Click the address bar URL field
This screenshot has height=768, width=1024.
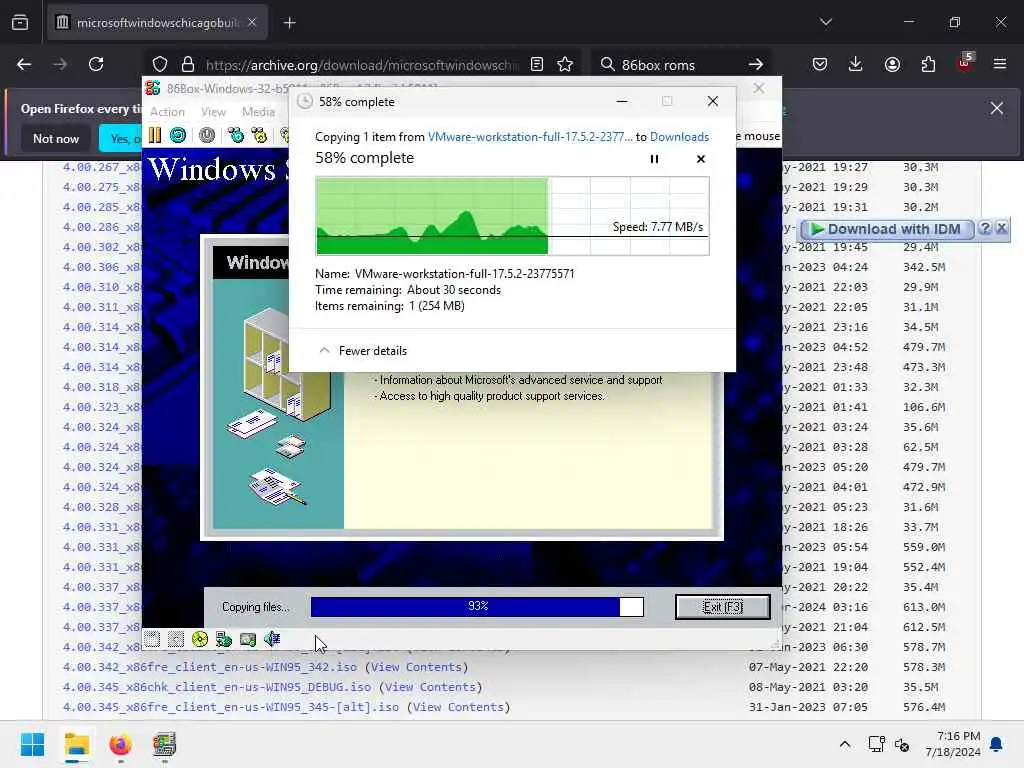(x=362, y=65)
